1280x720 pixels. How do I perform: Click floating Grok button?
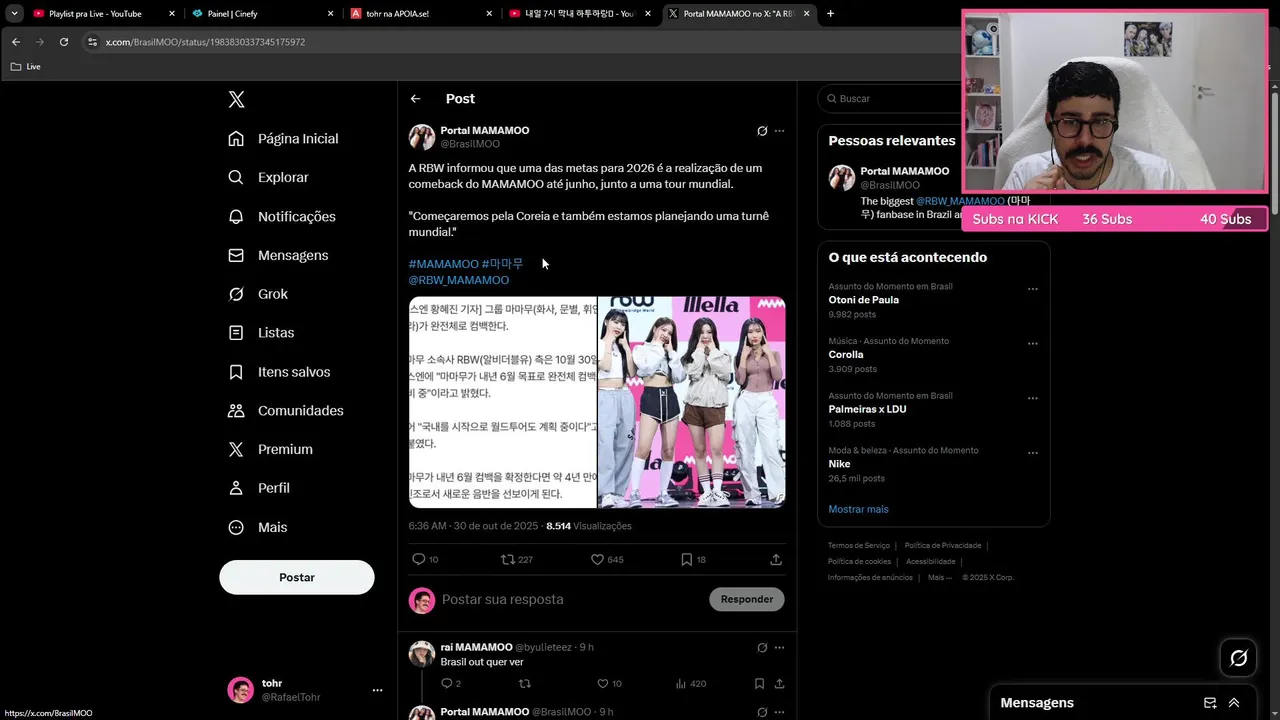pyautogui.click(x=1239, y=658)
